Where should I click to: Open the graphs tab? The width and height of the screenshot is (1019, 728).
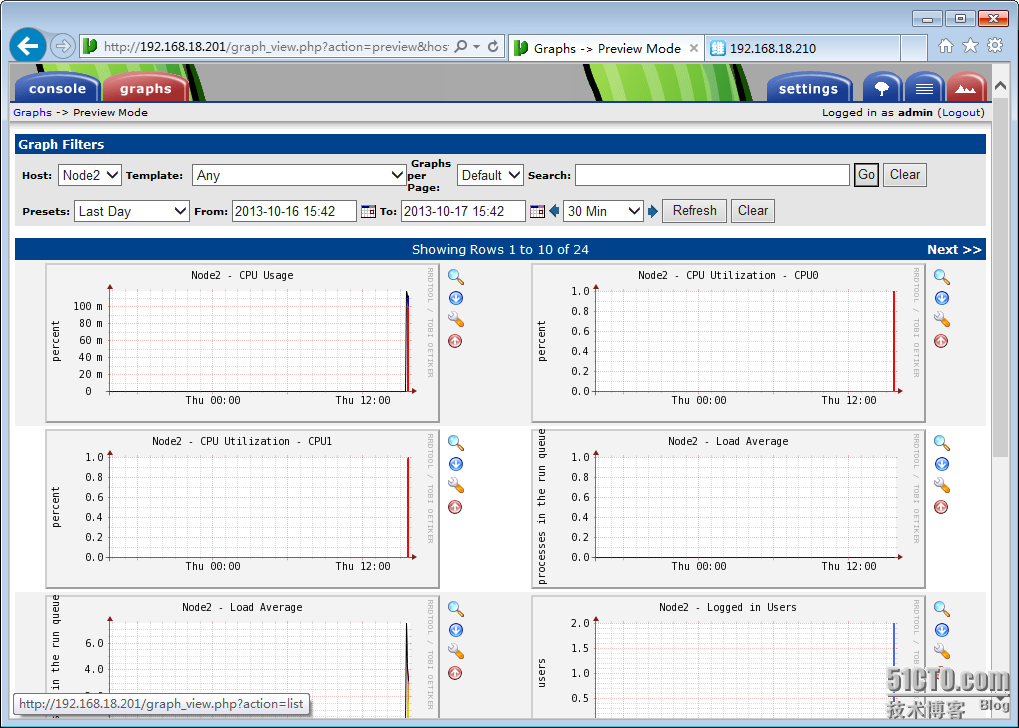point(146,88)
